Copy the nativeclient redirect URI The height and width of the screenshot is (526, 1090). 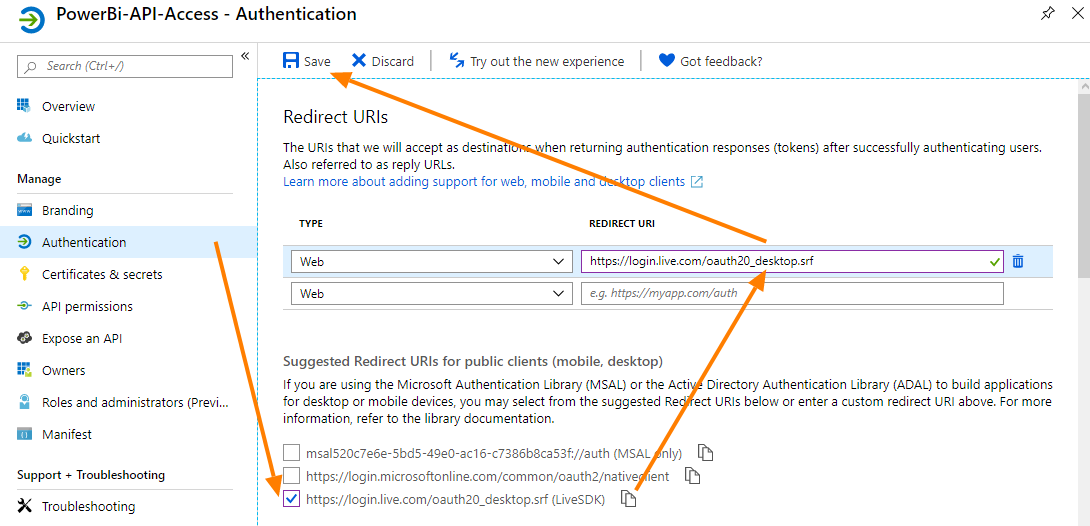pyautogui.click(x=692, y=476)
